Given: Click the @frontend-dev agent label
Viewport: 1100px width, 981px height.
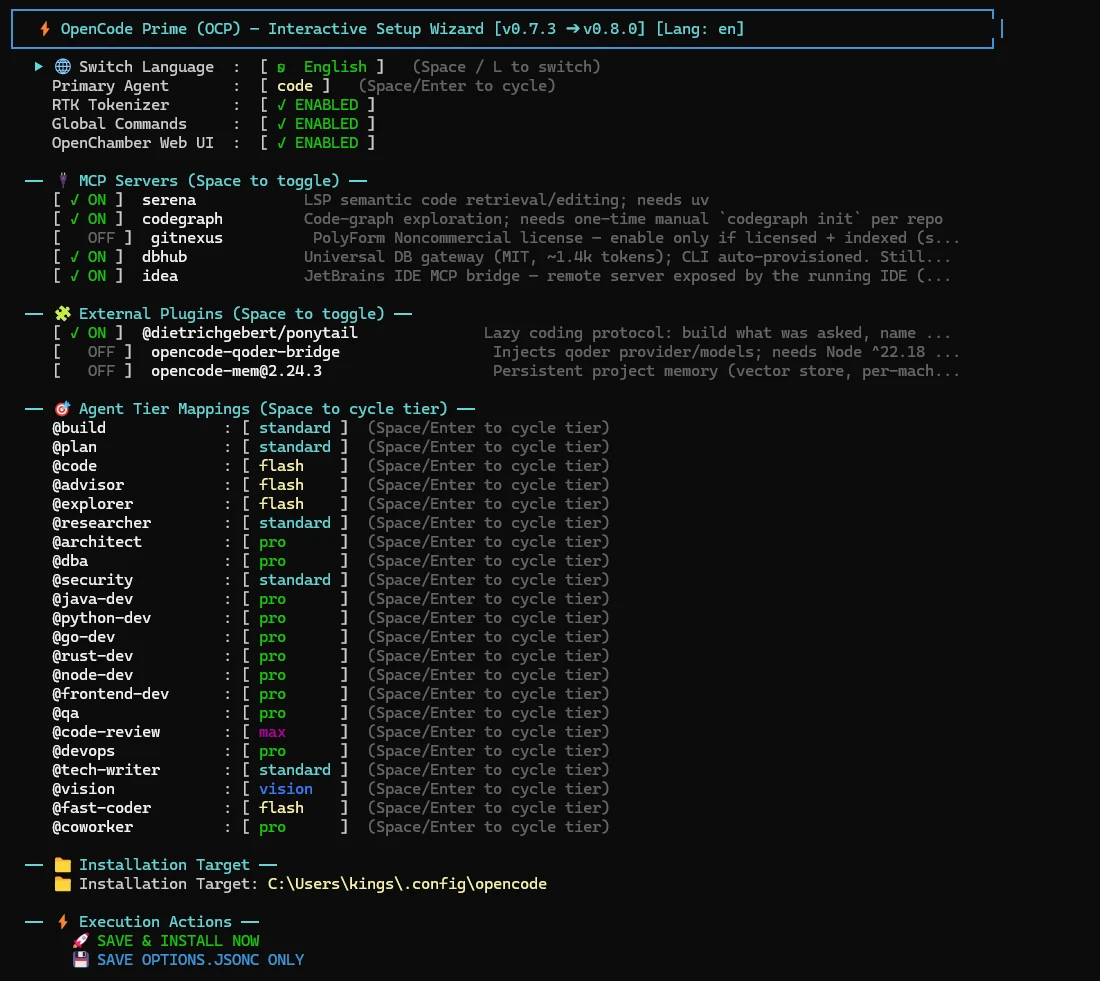Looking at the screenshot, I should coord(111,693).
